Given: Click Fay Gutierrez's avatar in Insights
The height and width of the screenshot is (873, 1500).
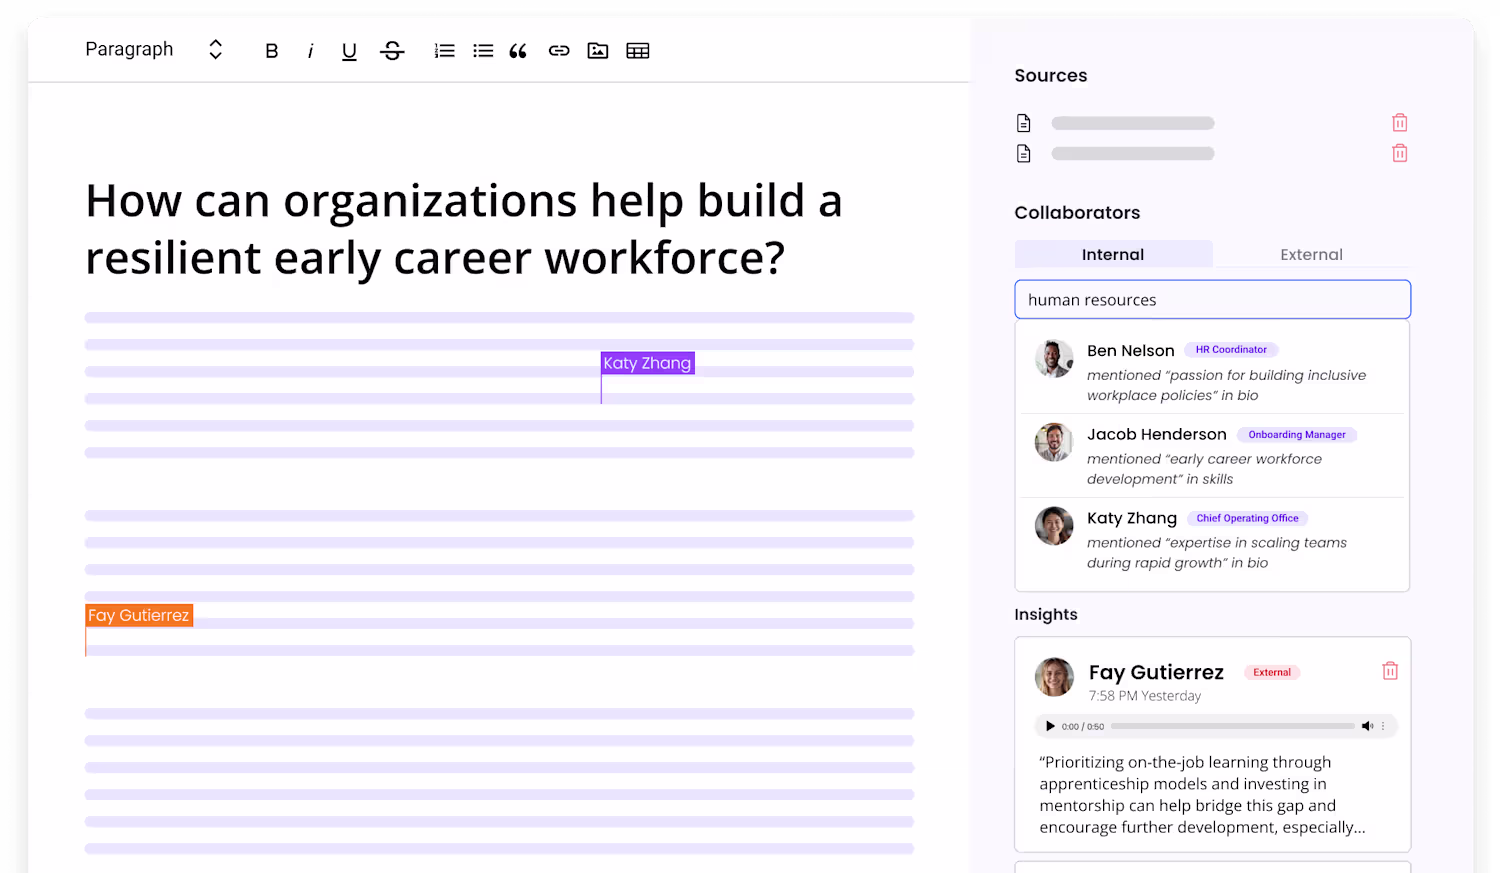Looking at the screenshot, I should point(1054,677).
